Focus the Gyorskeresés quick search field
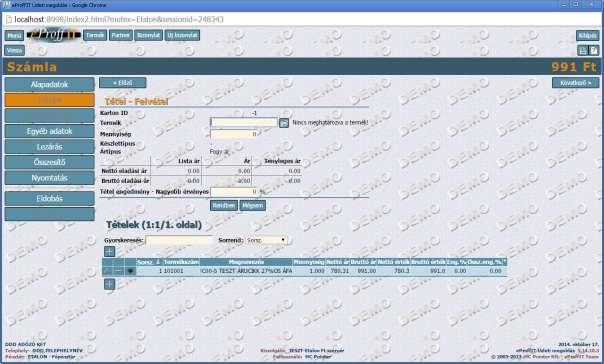 coord(179,240)
